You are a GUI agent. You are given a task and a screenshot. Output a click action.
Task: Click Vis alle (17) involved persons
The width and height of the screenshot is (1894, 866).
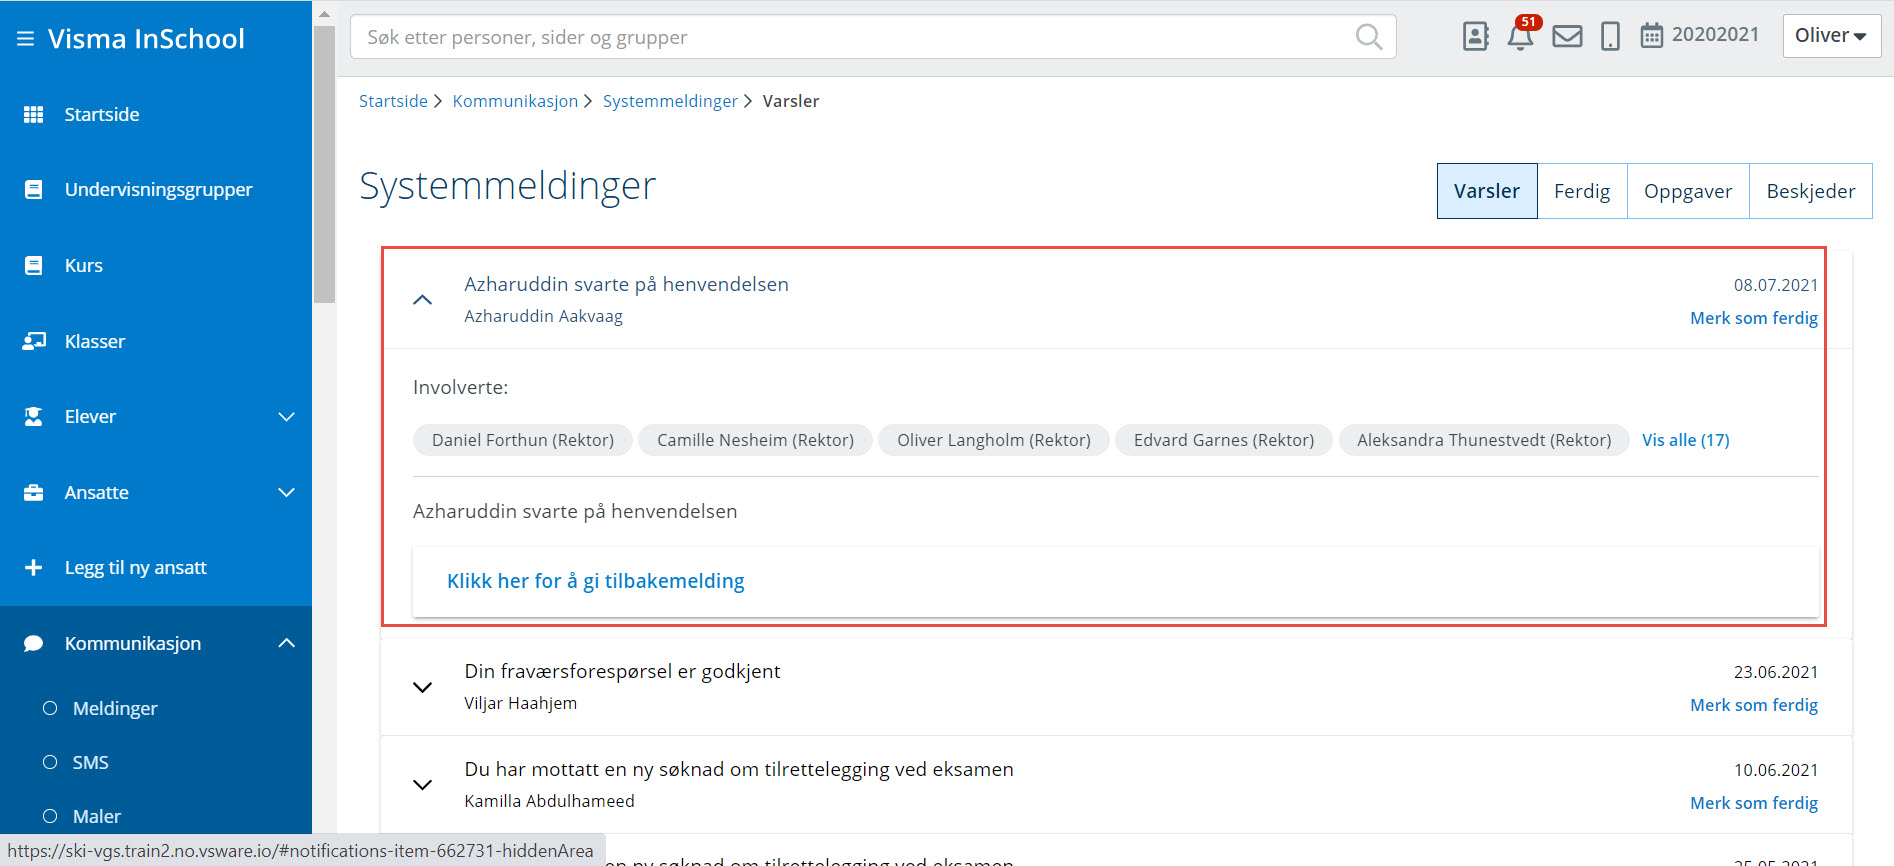1685,440
